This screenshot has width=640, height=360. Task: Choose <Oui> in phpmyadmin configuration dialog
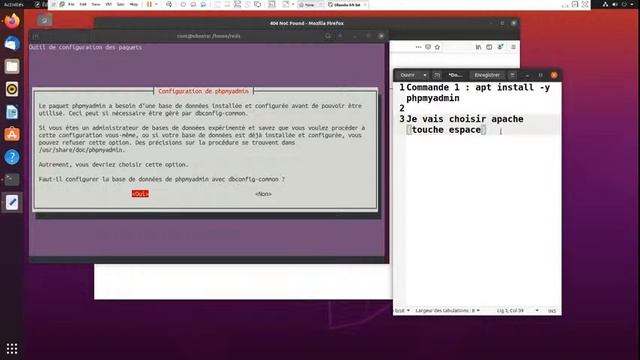click(140, 194)
